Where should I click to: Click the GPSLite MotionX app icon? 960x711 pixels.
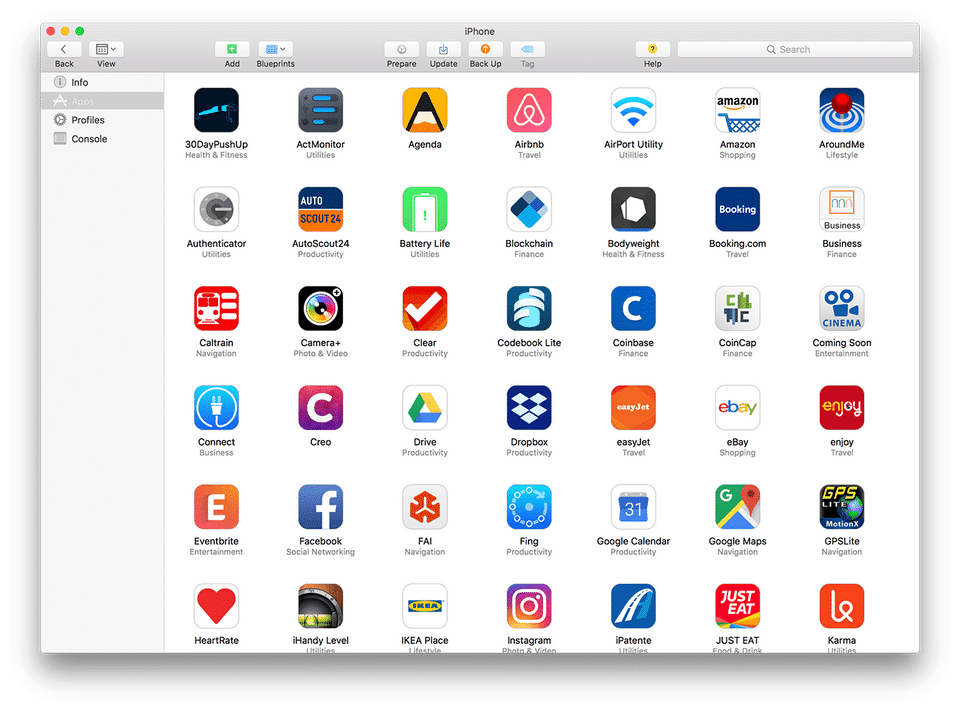pyautogui.click(x=842, y=507)
